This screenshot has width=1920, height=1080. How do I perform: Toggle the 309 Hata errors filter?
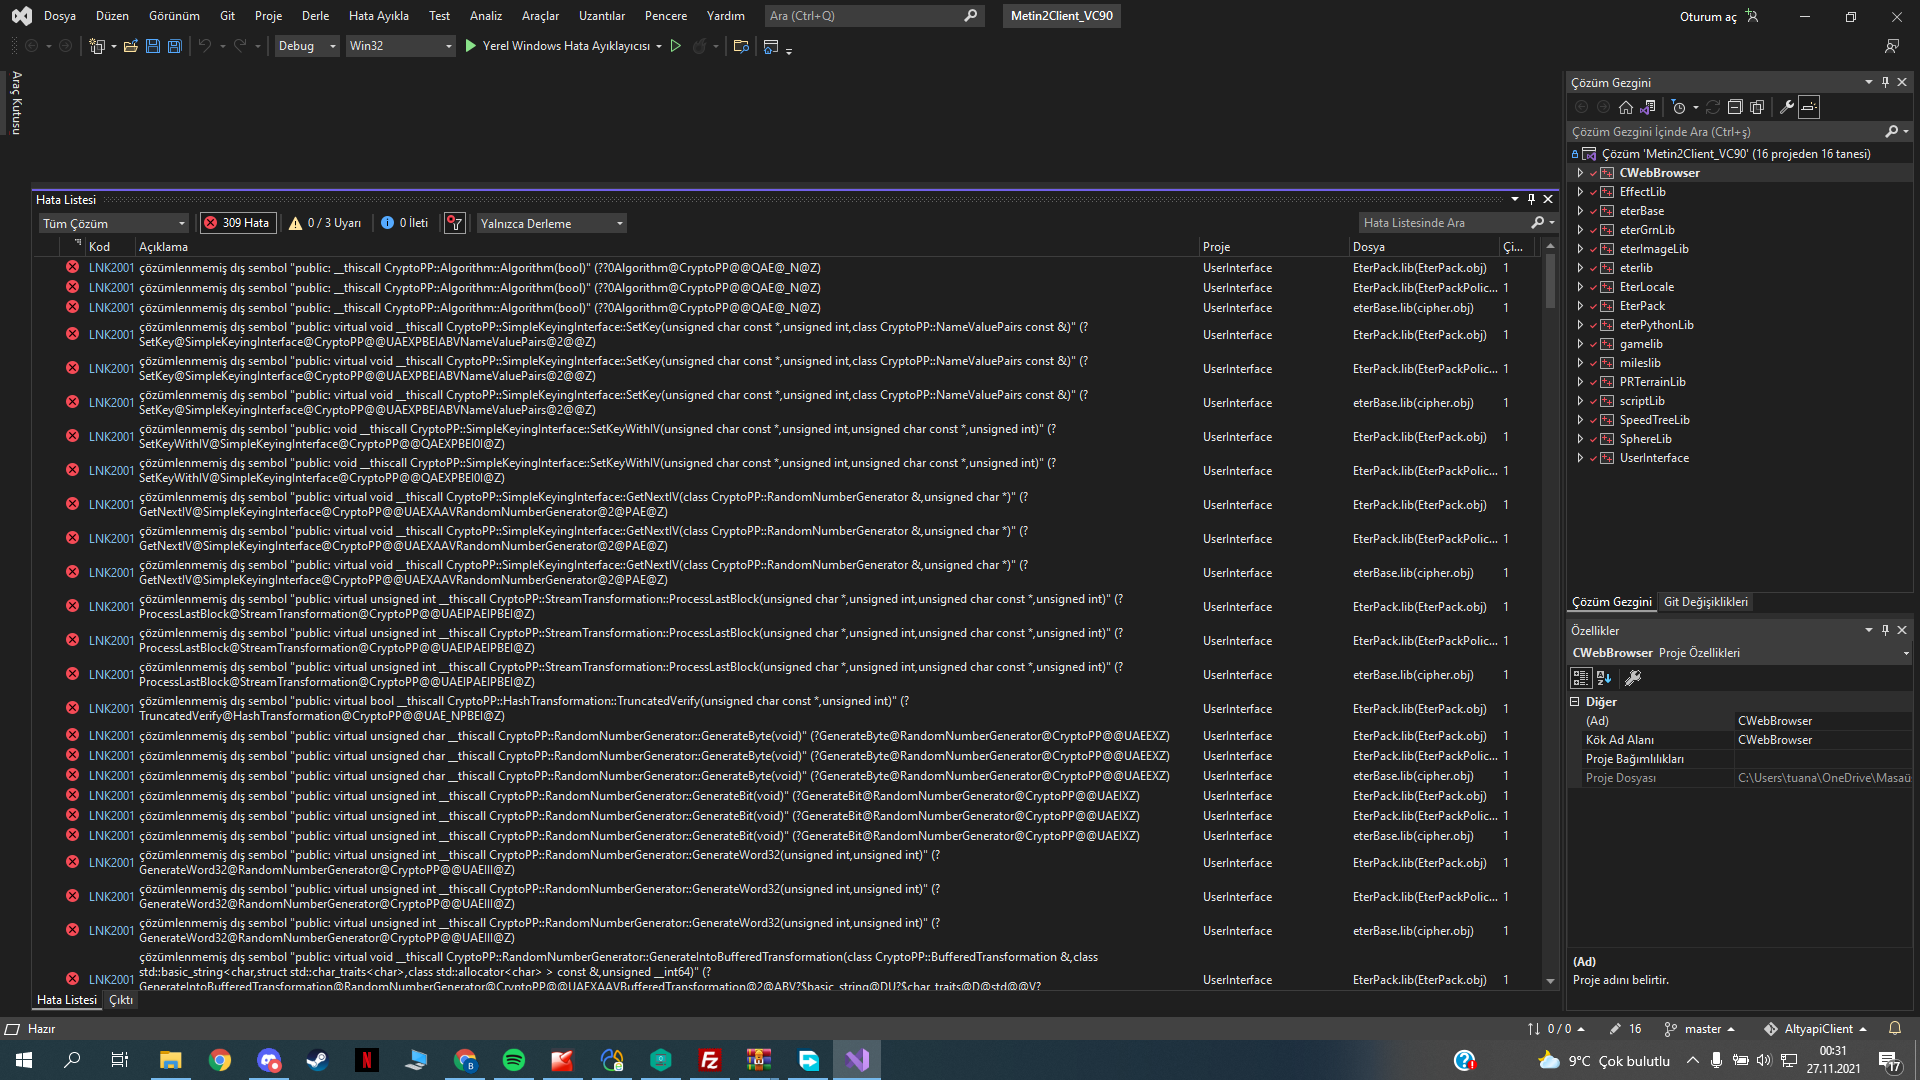(x=238, y=223)
